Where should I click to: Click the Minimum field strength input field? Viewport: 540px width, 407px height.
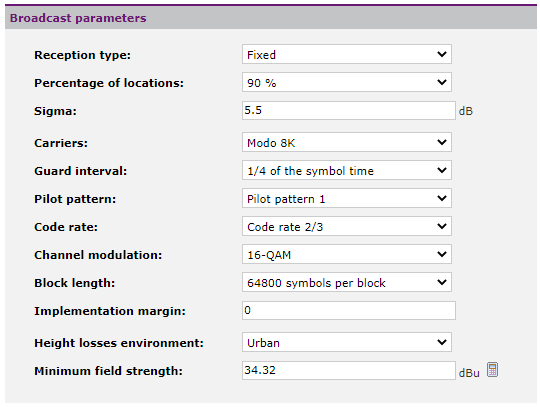349,371
